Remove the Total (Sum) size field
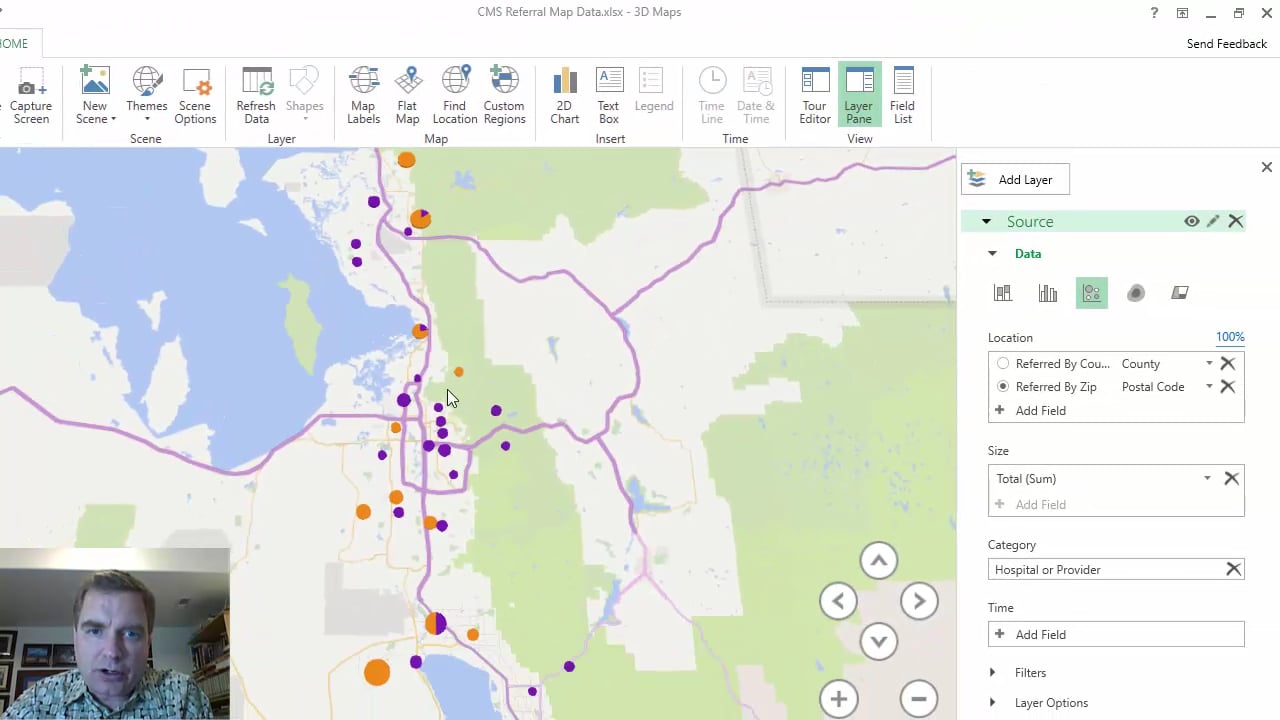This screenshot has height=720, width=1280. (x=1231, y=478)
